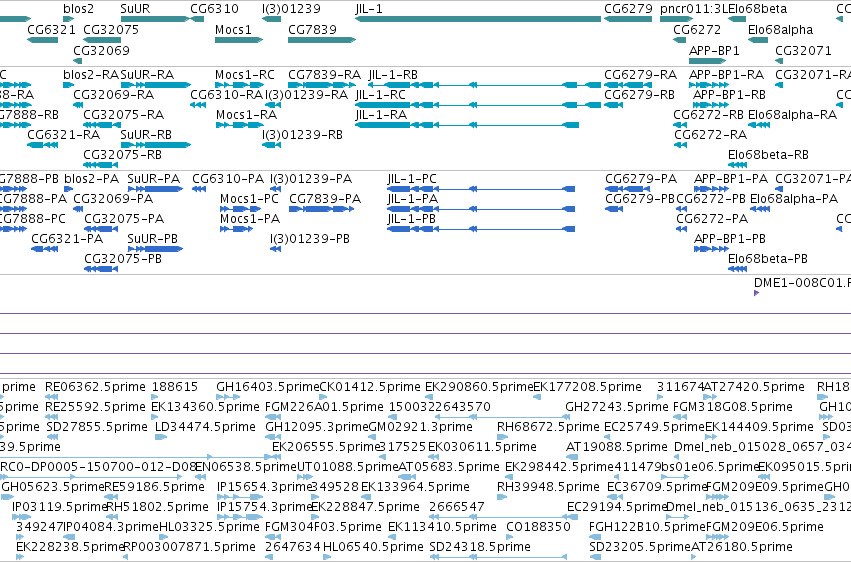Select the CG7839-PA protein
851x562 pixels.
(x=322, y=209)
